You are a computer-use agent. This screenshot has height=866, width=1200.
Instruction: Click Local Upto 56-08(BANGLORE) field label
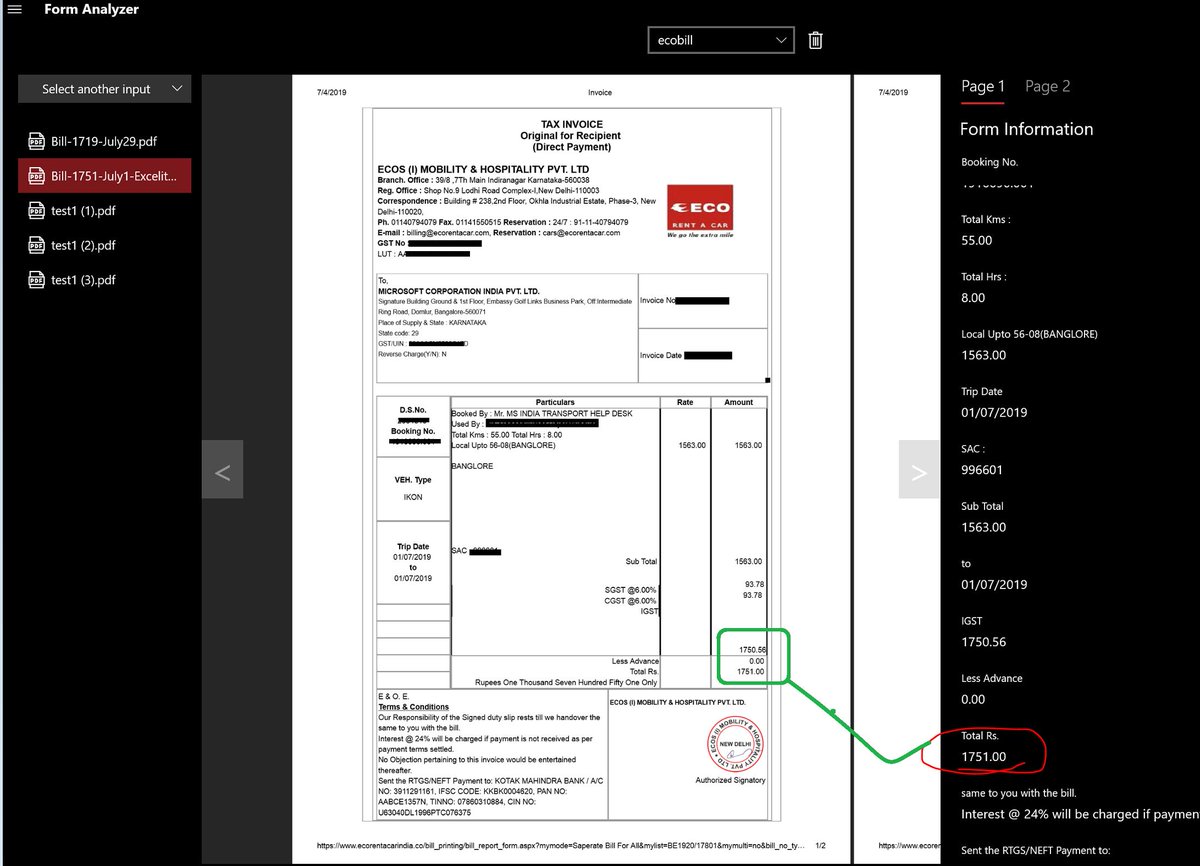[x=1029, y=334]
